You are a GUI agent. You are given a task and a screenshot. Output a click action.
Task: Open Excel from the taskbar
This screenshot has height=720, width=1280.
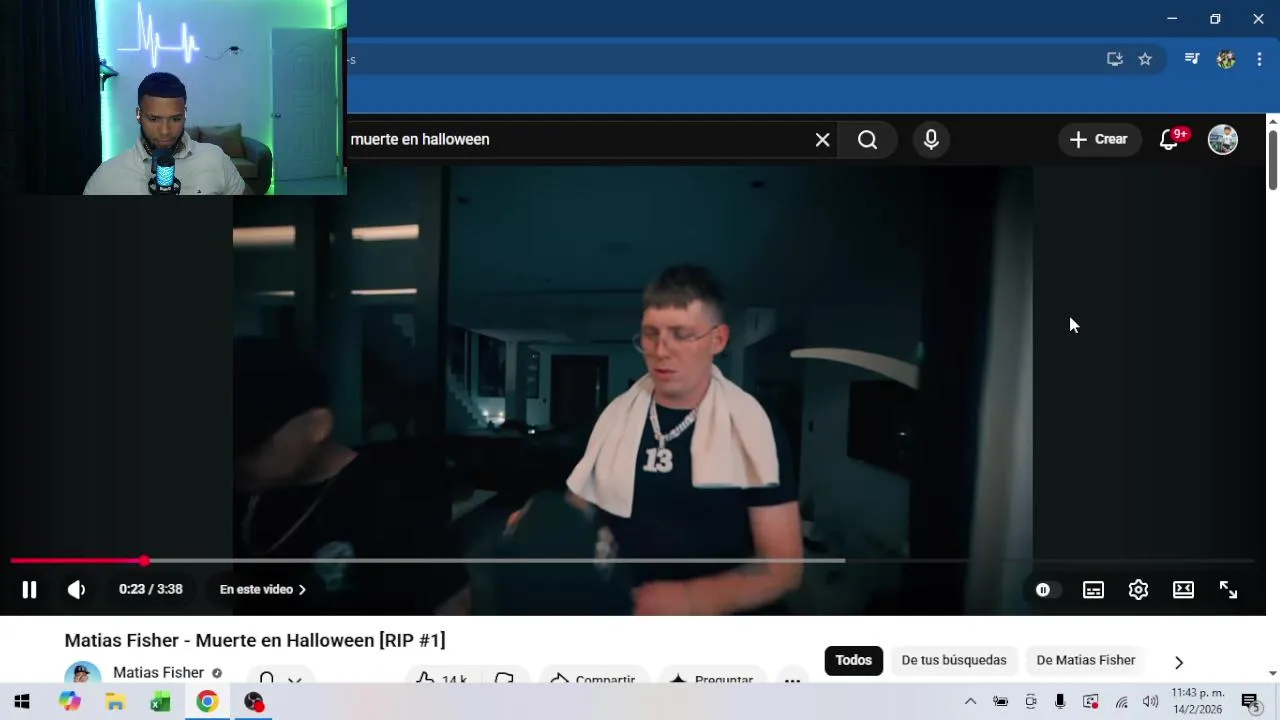[x=161, y=702]
